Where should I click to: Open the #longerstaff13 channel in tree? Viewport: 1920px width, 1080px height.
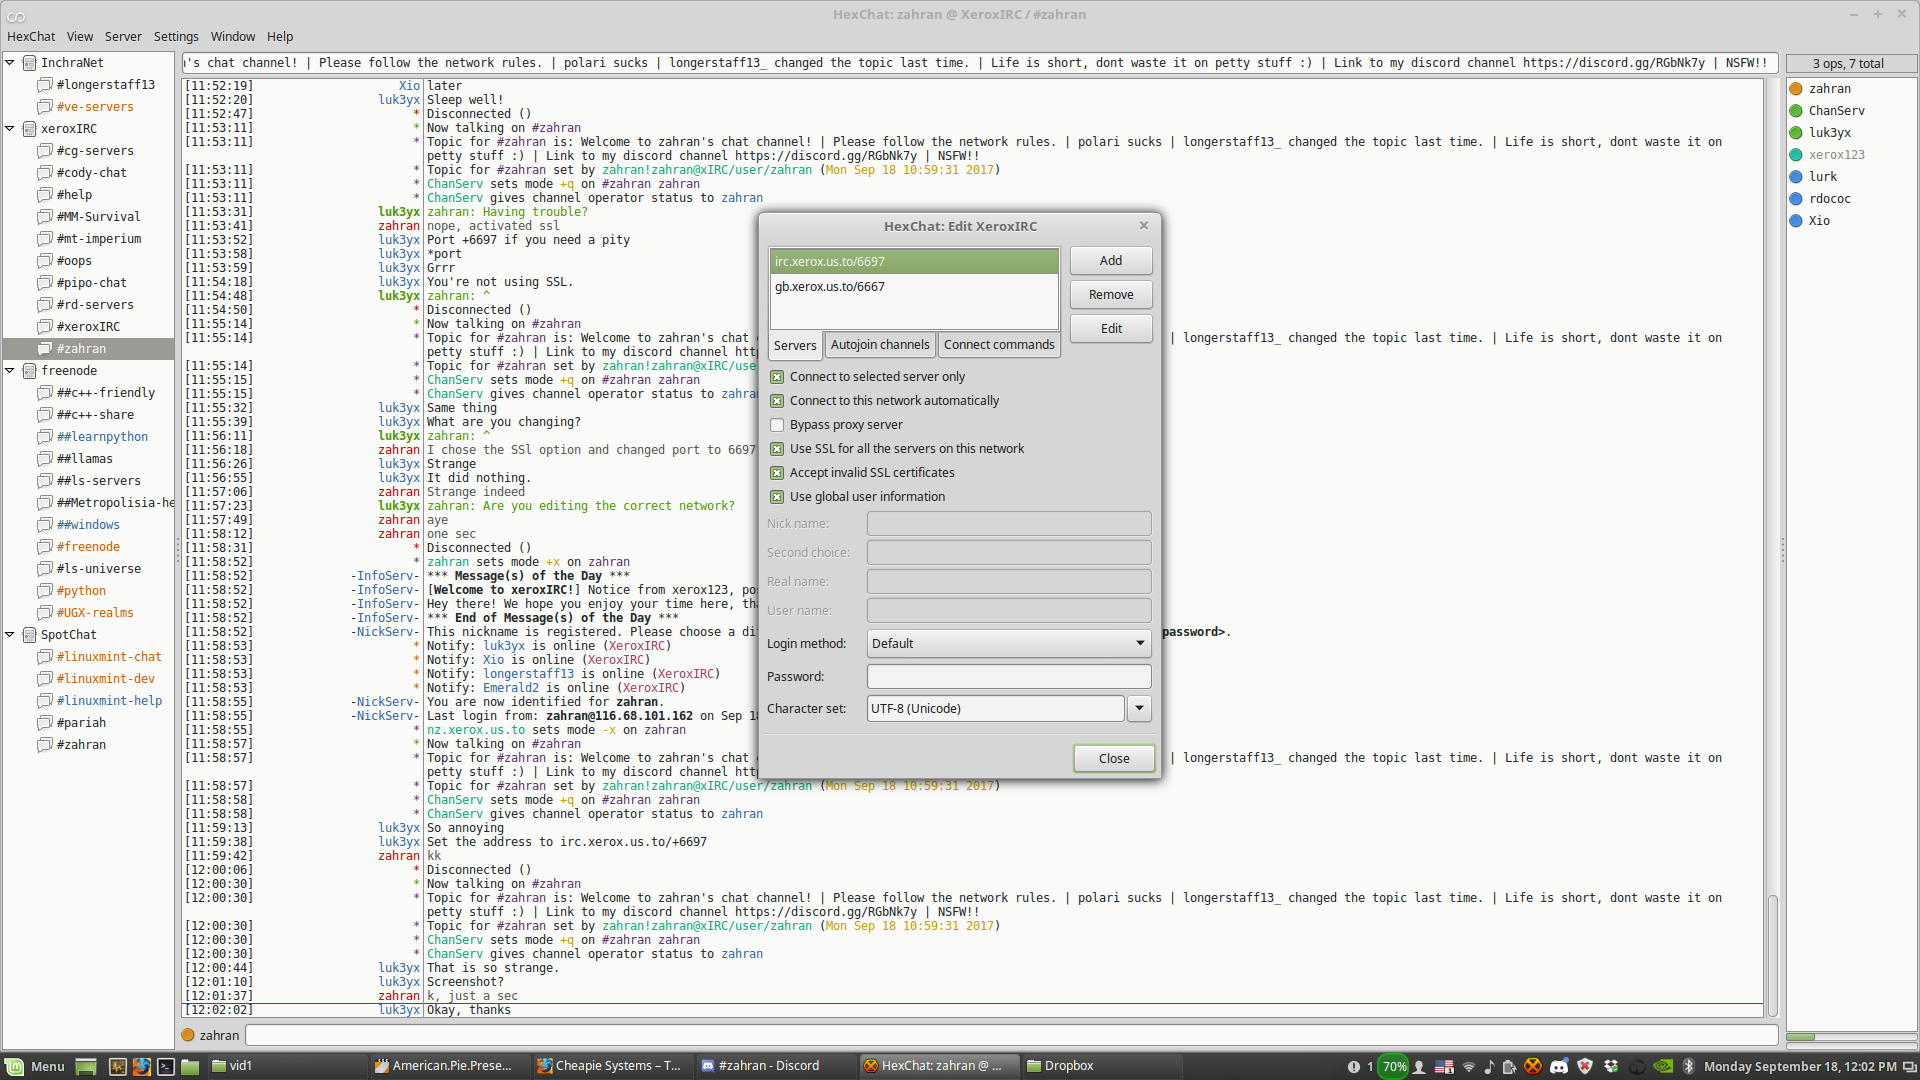(x=105, y=85)
